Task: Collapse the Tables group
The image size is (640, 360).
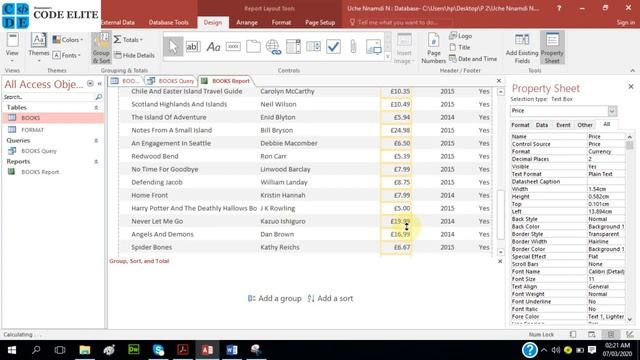Action: coord(96,107)
